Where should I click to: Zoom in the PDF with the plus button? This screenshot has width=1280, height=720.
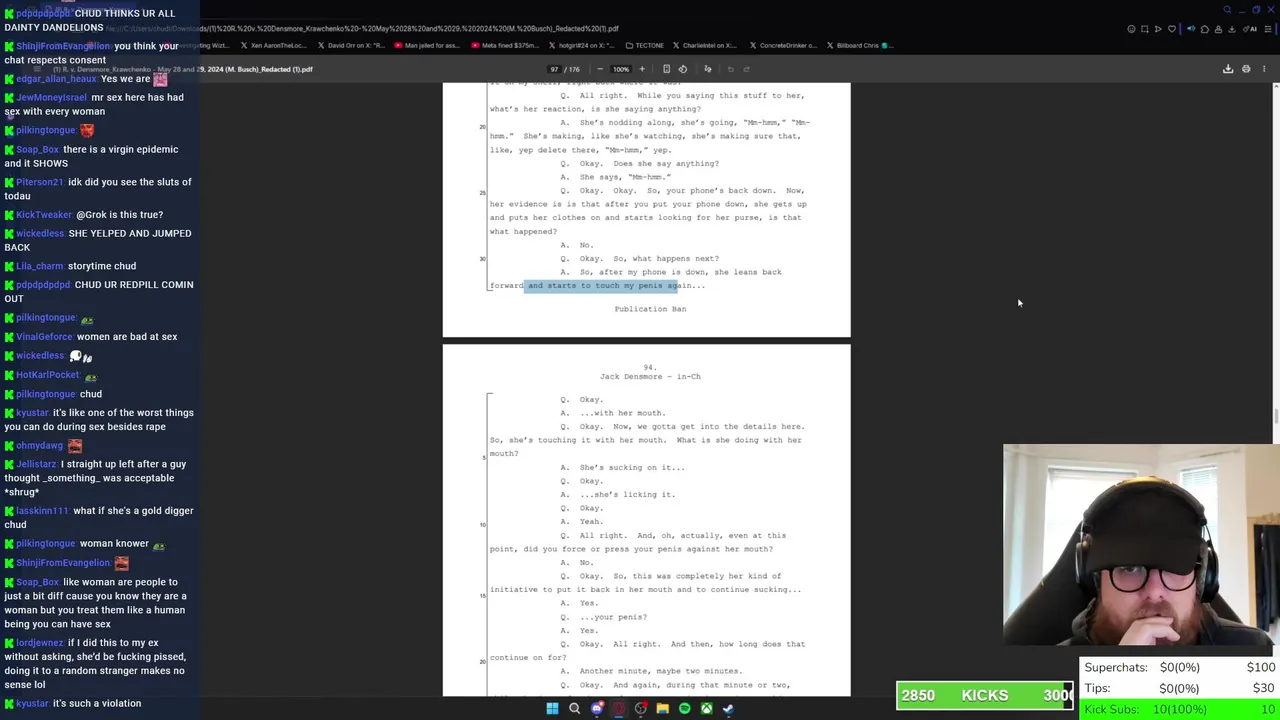642,69
